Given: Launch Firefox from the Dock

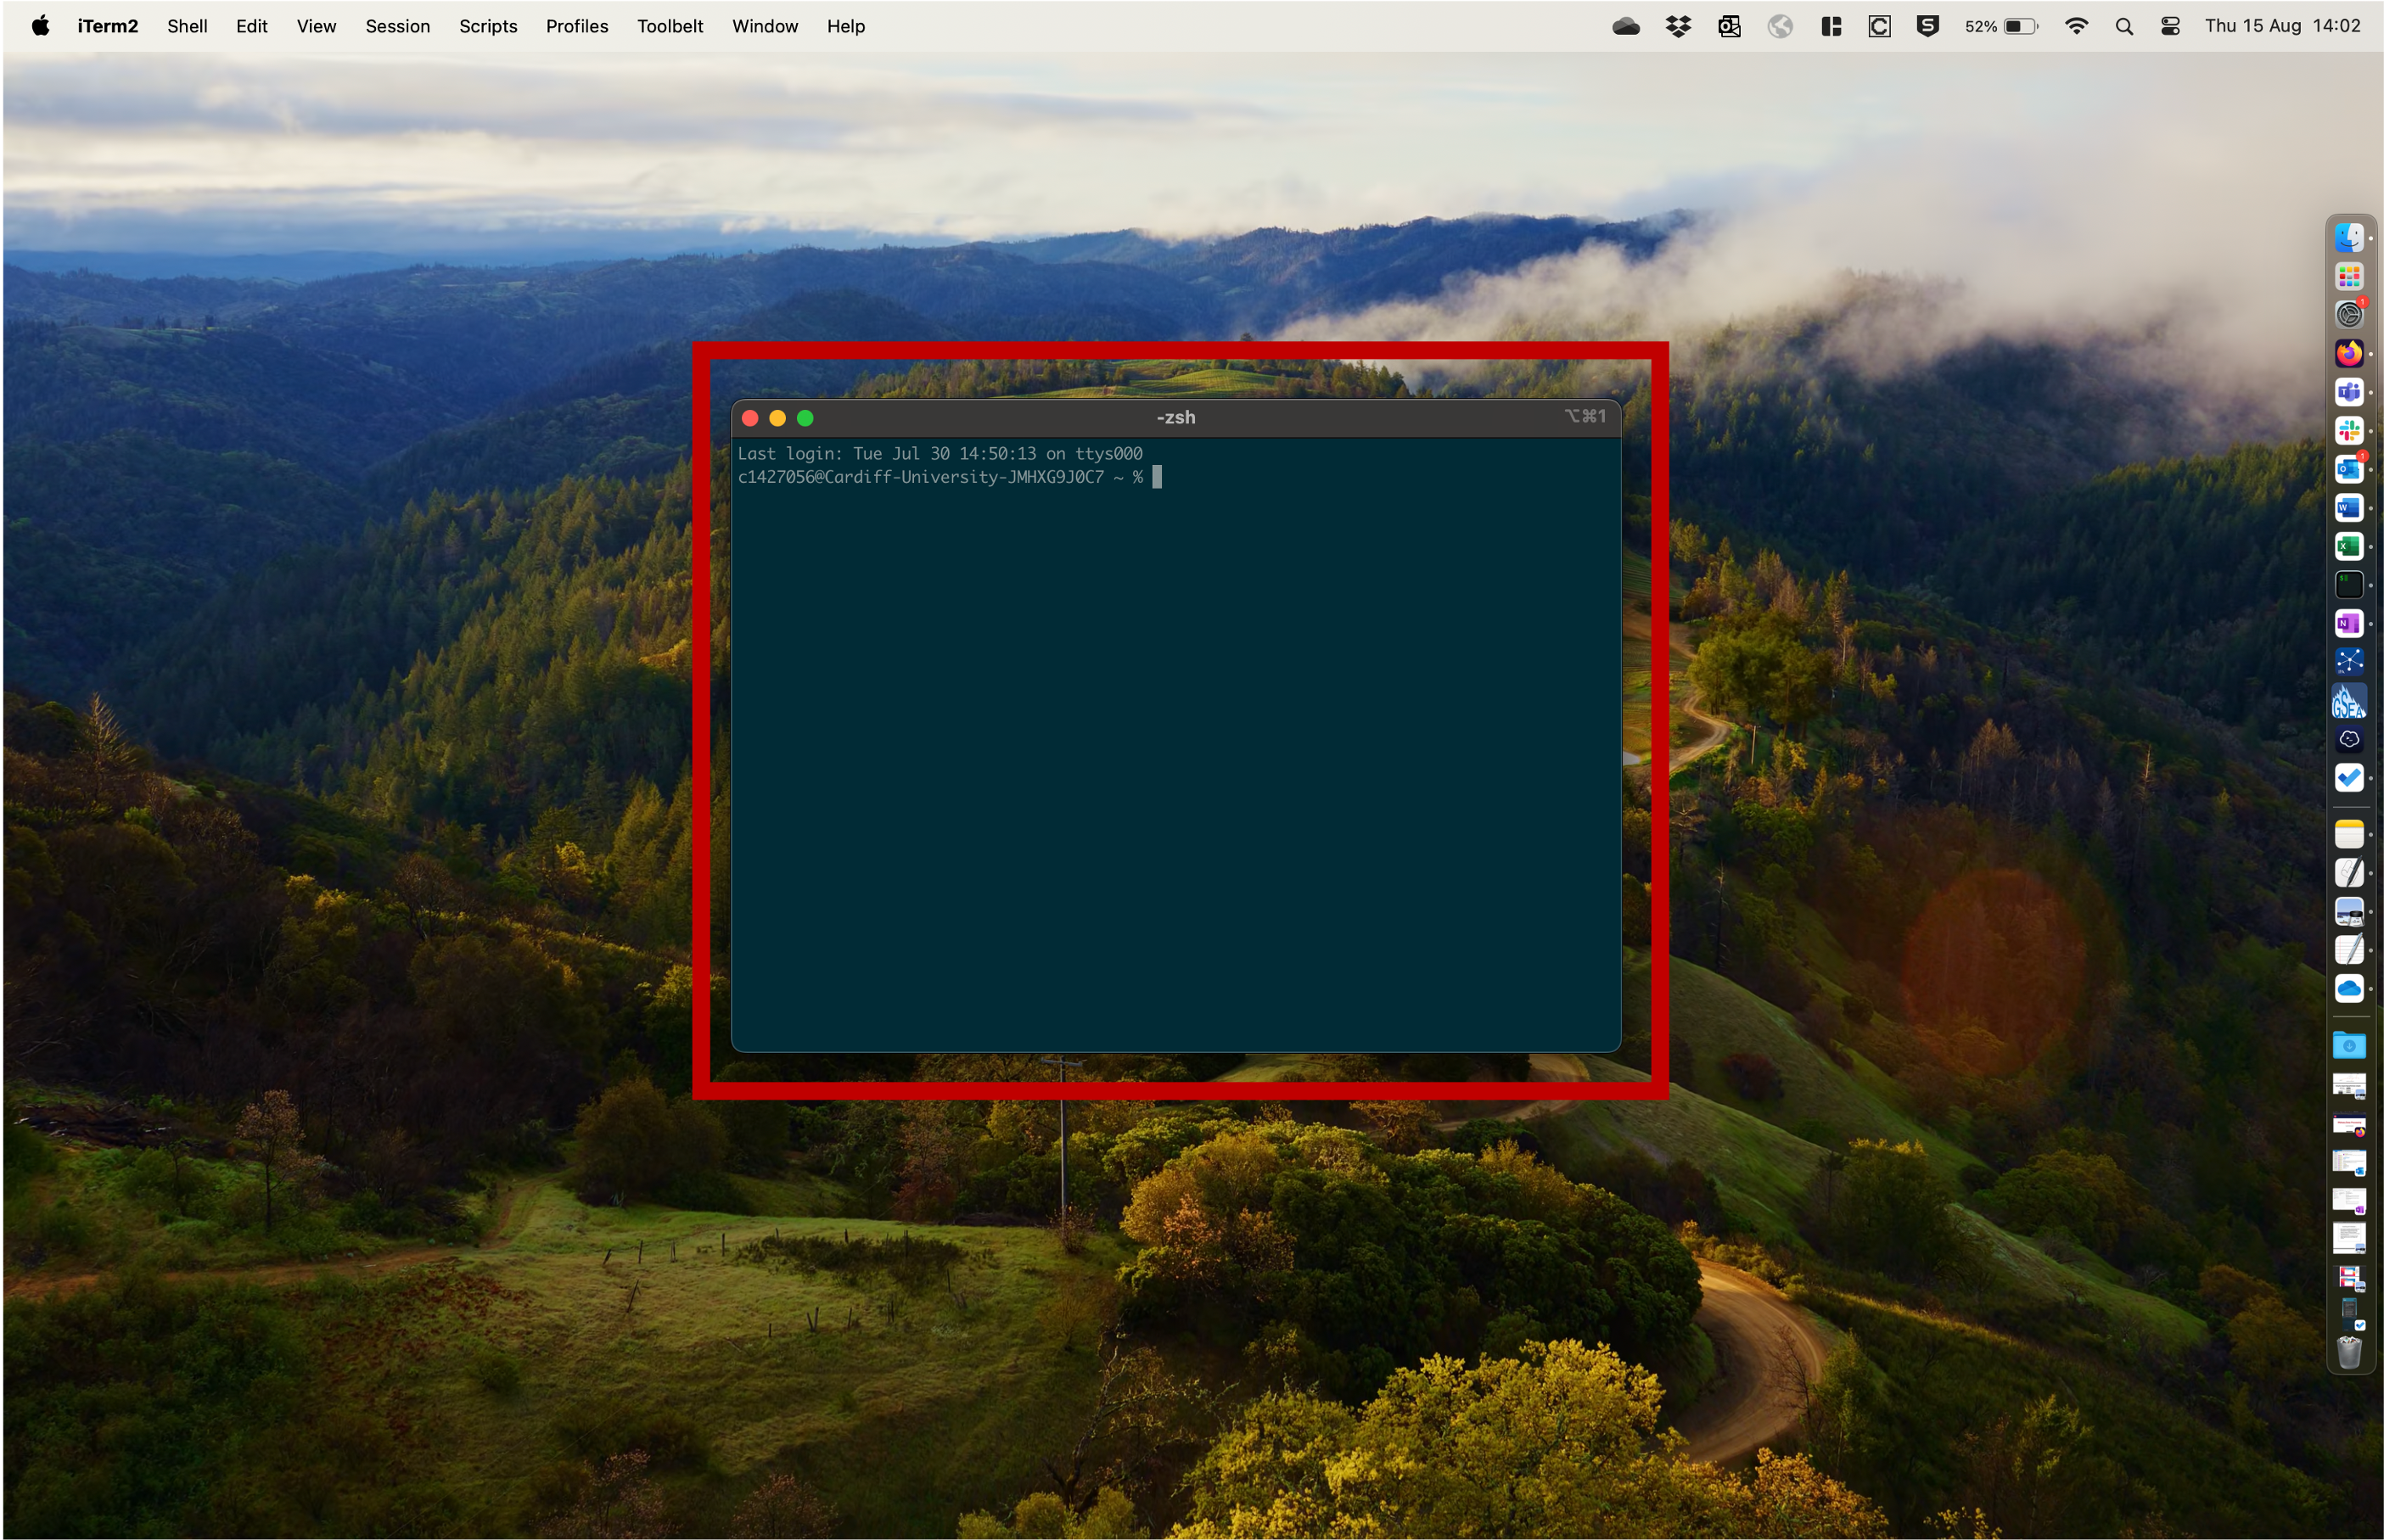Looking at the screenshot, I should [2348, 353].
